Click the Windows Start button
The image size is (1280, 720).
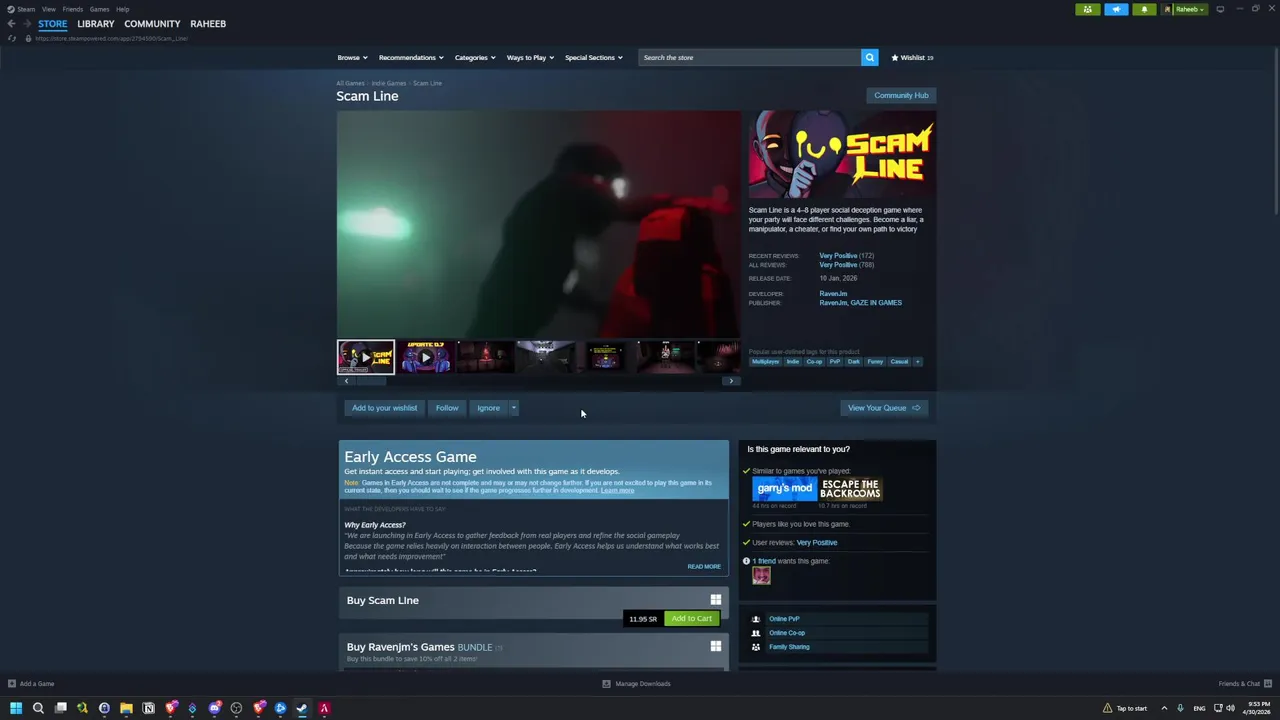click(x=16, y=708)
